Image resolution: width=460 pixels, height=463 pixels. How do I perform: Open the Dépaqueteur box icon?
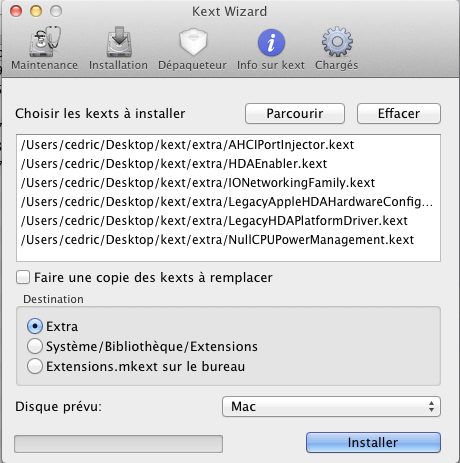point(193,42)
